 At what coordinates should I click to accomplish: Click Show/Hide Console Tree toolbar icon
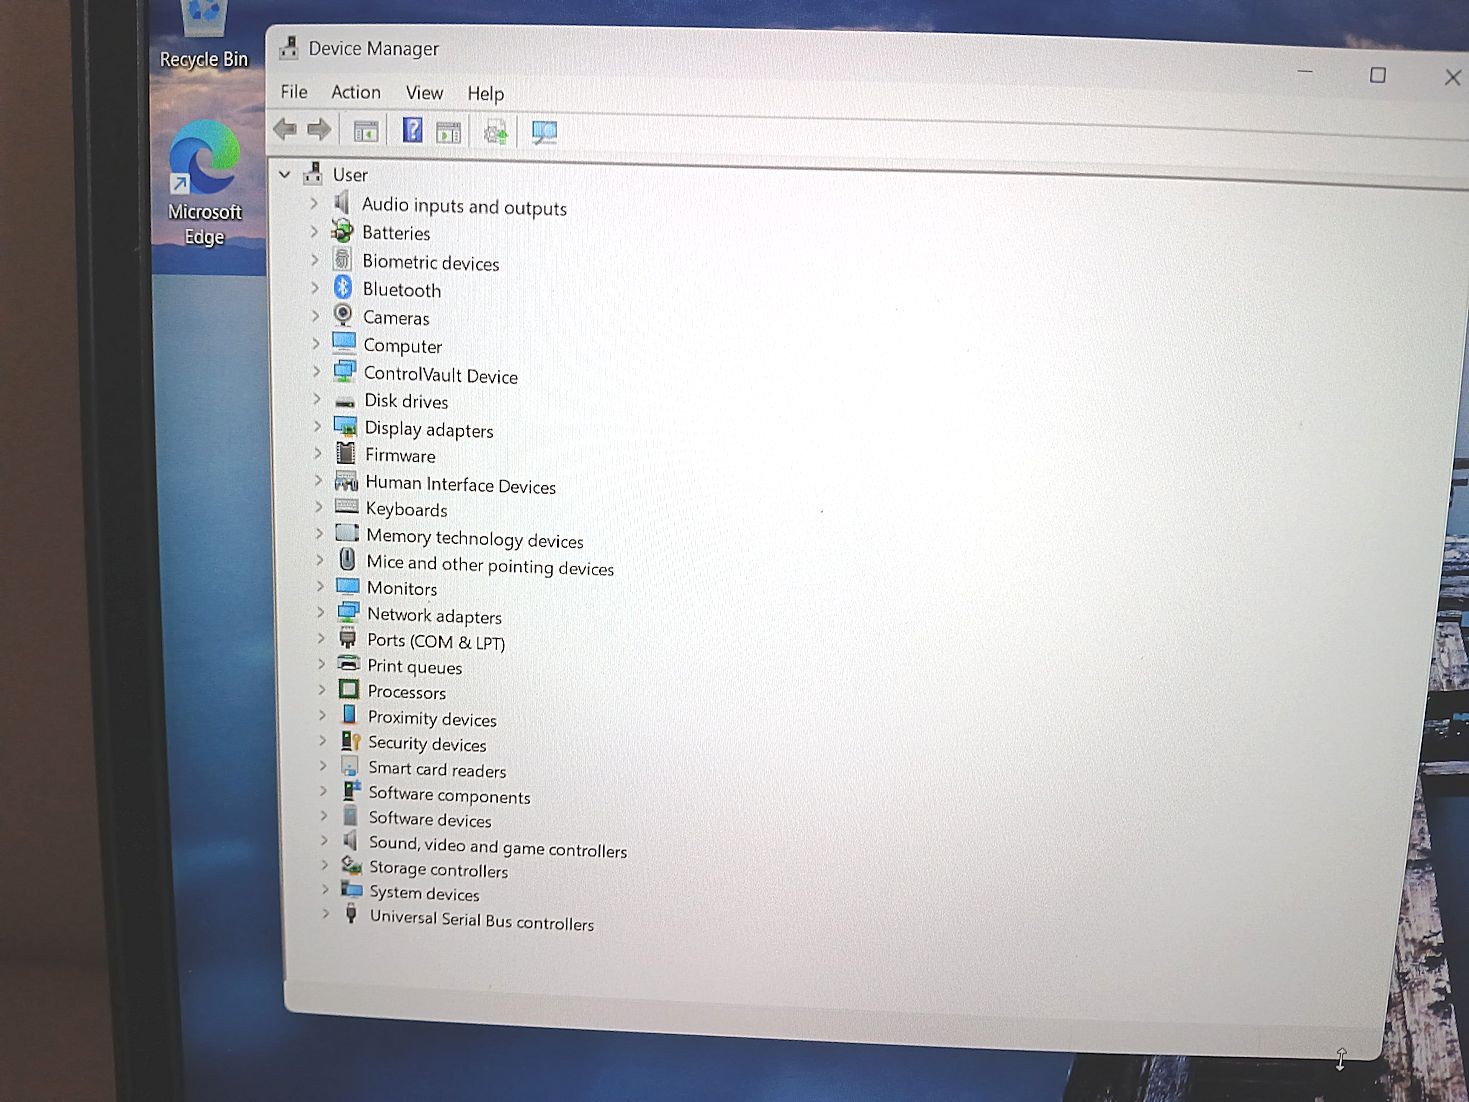click(x=365, y=131)
